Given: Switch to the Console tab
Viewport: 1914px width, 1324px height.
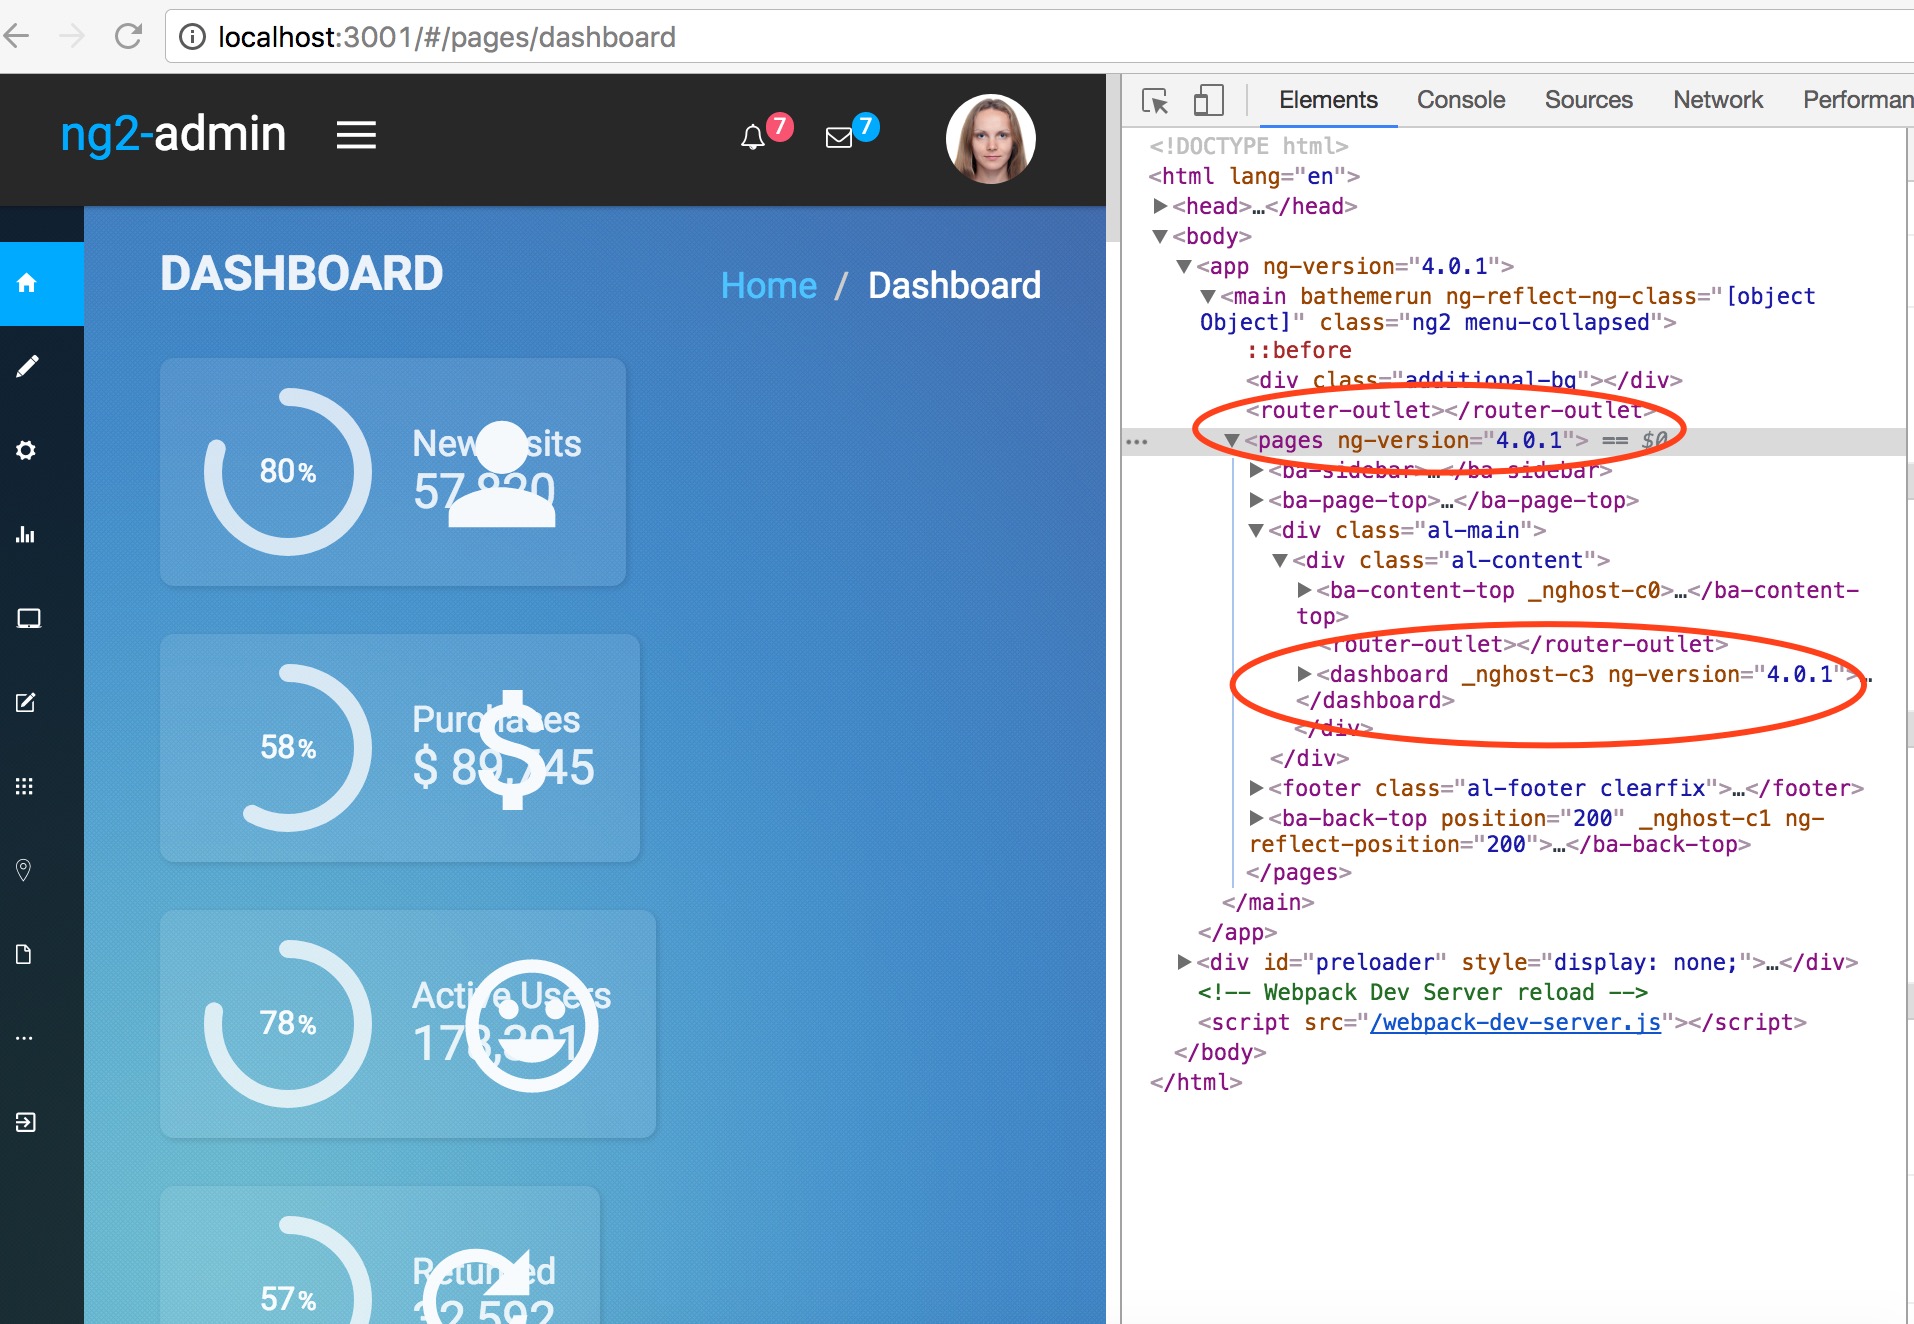Looking at the screenshot, I should tap(1460, 100).
